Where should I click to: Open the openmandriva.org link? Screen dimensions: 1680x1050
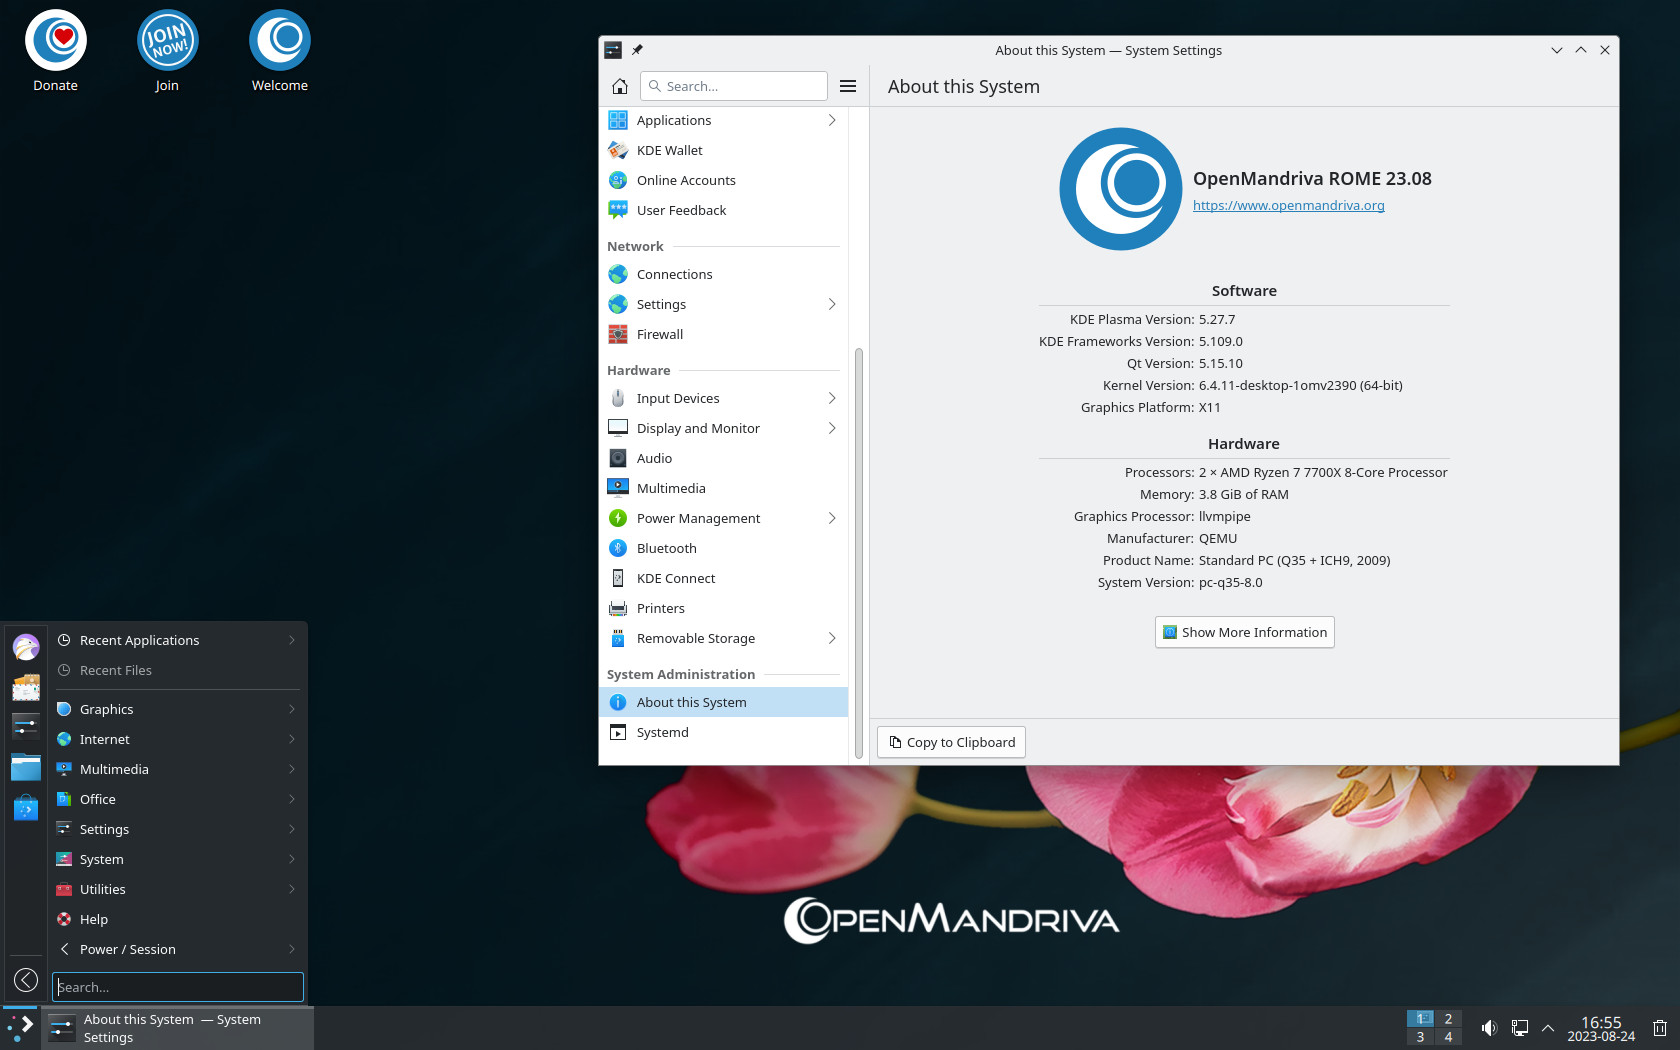(1288, 205)
